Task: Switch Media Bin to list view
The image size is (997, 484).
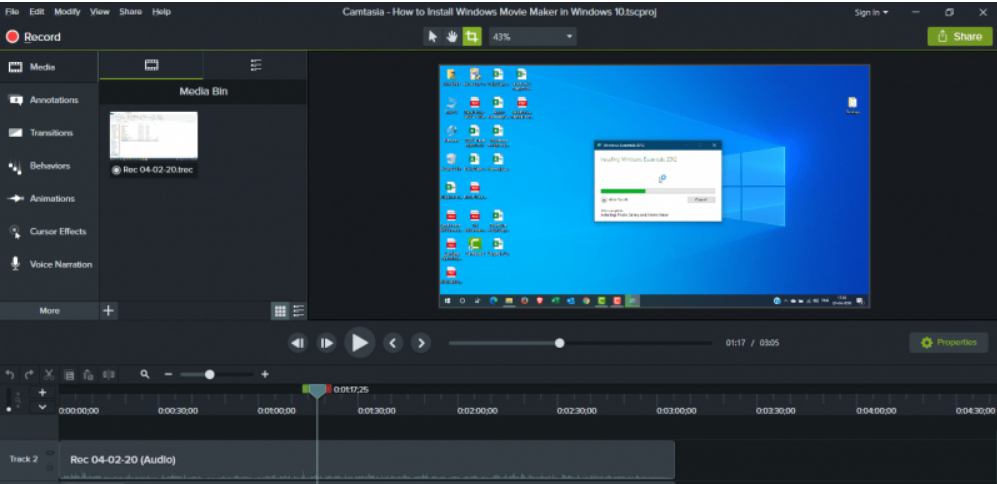Action: 299,311
